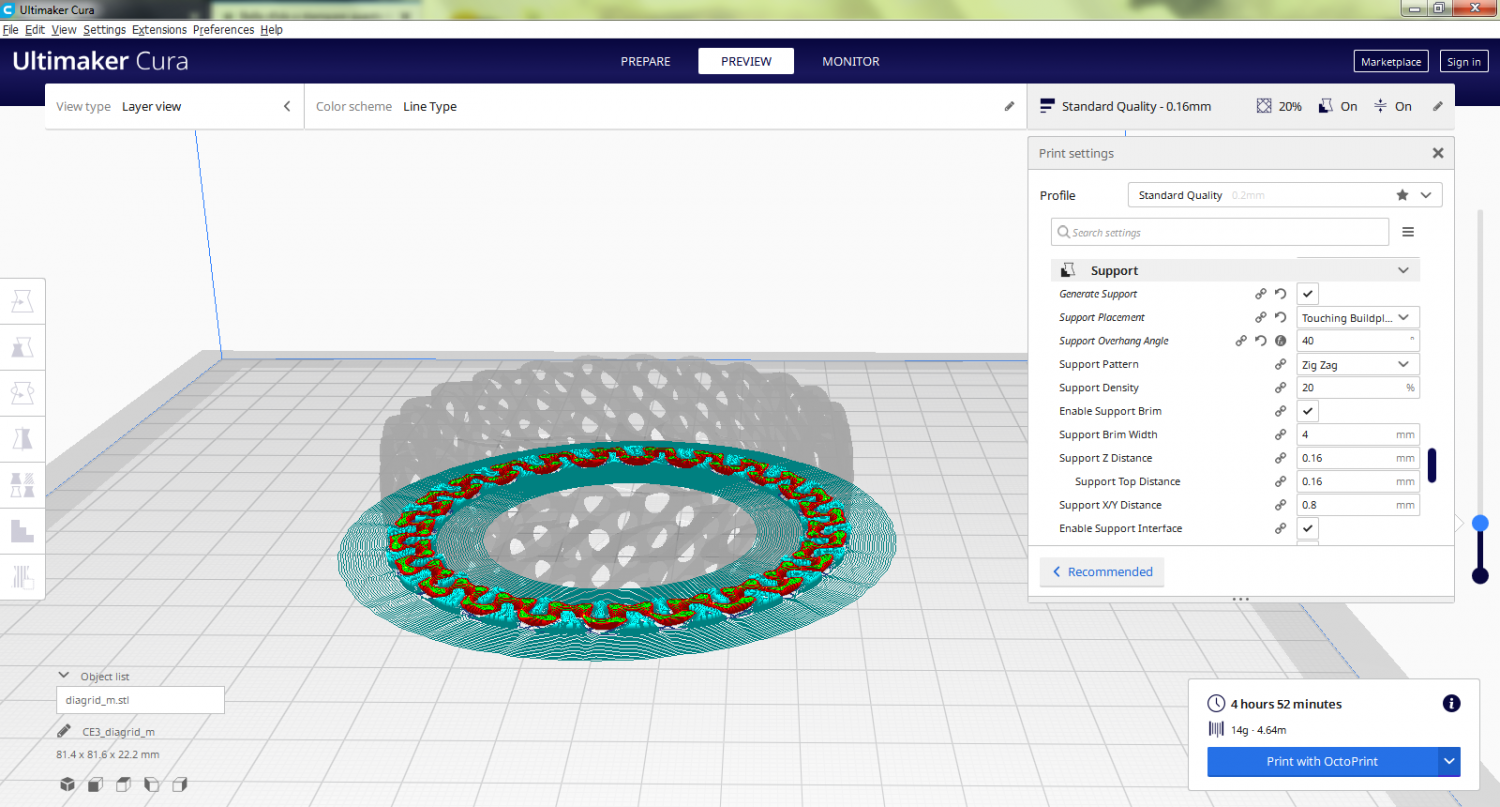This screenshot has height=807, width=1500.
Task: Click the print settings list scrollbar thumb
Action: tap(1432, 466)
